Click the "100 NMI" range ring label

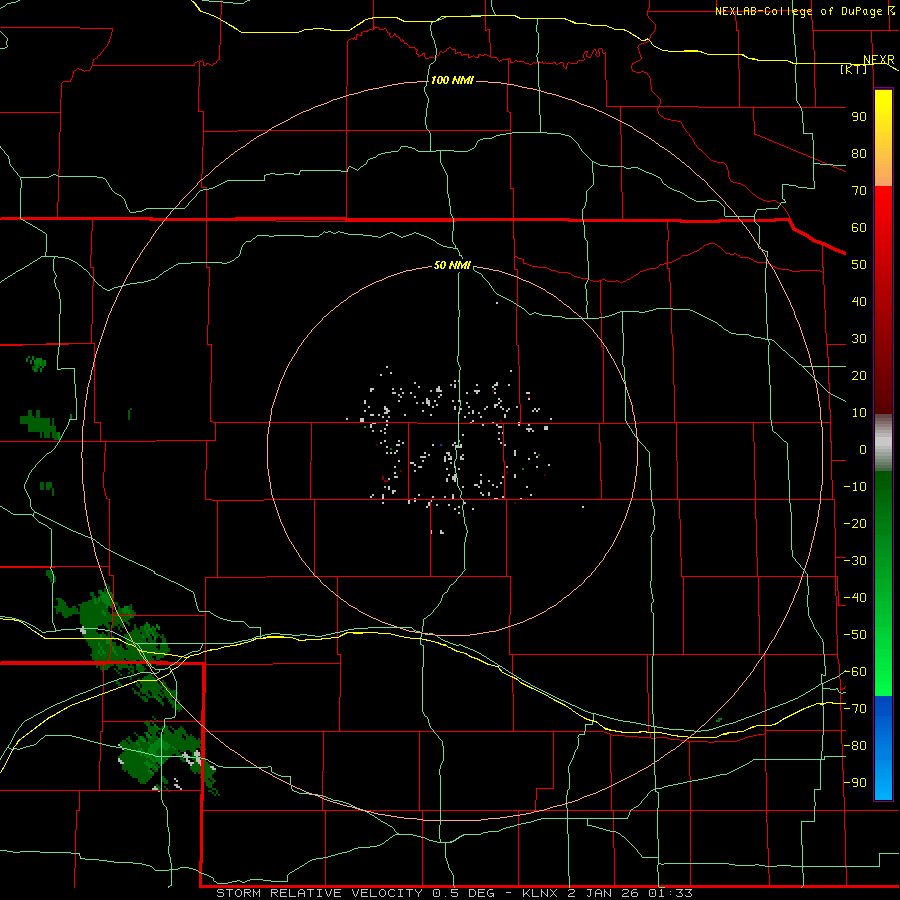452,80
